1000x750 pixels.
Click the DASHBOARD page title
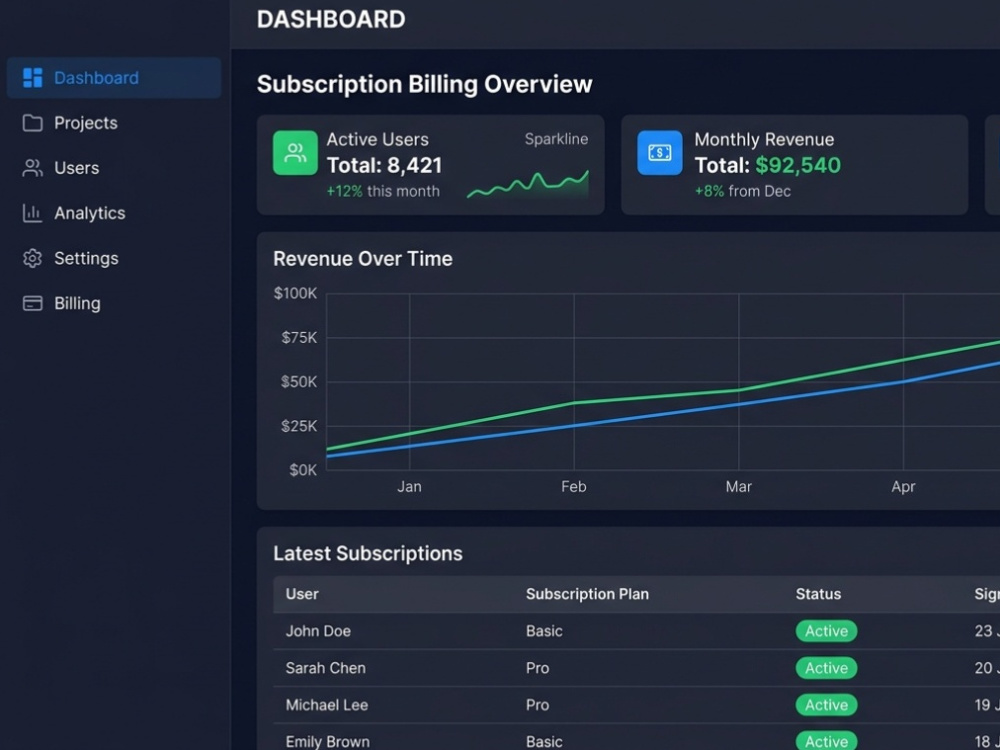pyautogui.click(x=331, y=19)
